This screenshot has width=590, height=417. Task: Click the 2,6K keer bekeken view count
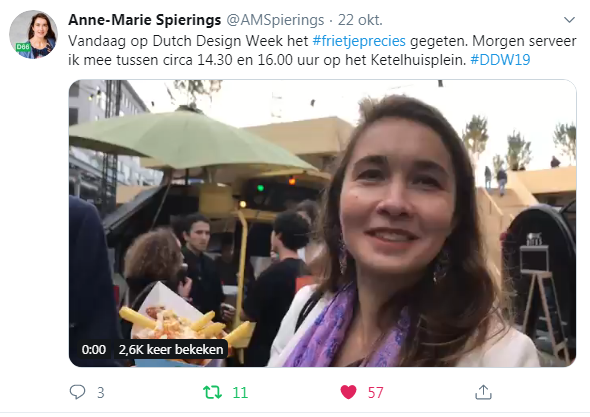pos(171,350)
